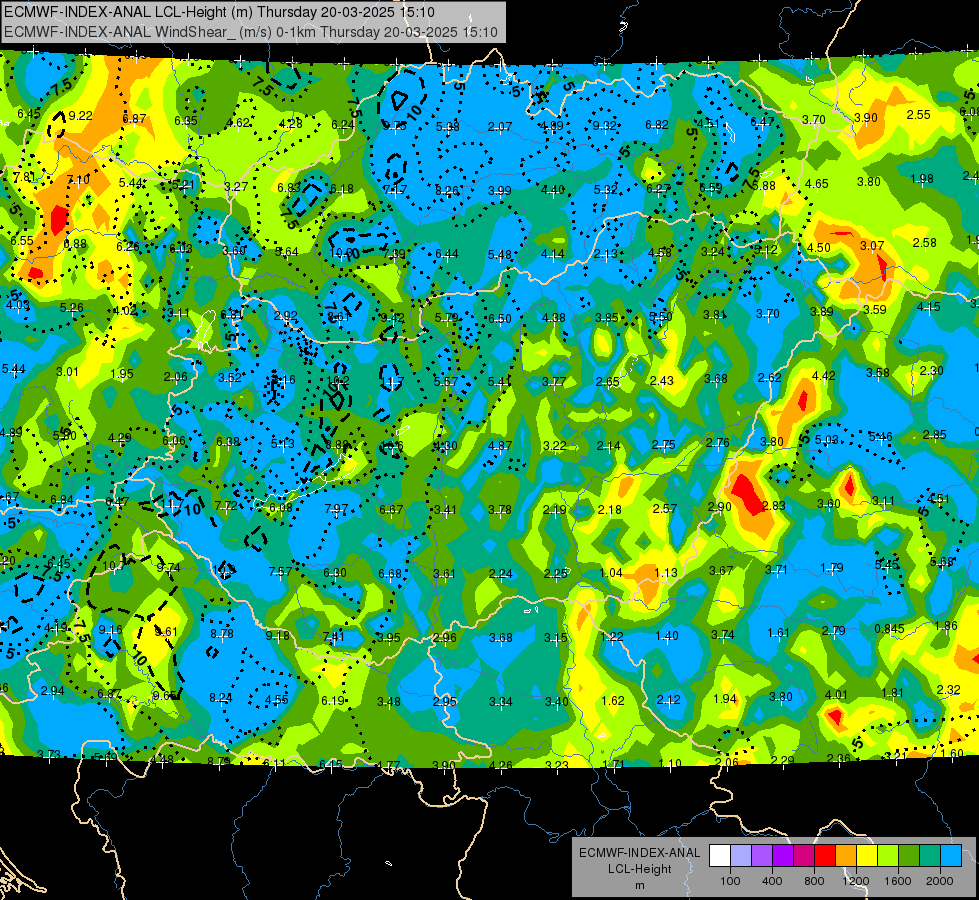Click the sky blue legend swatch
Image resolution: width=979 pixels, height=900 pixels.
[x=951, y=855]
